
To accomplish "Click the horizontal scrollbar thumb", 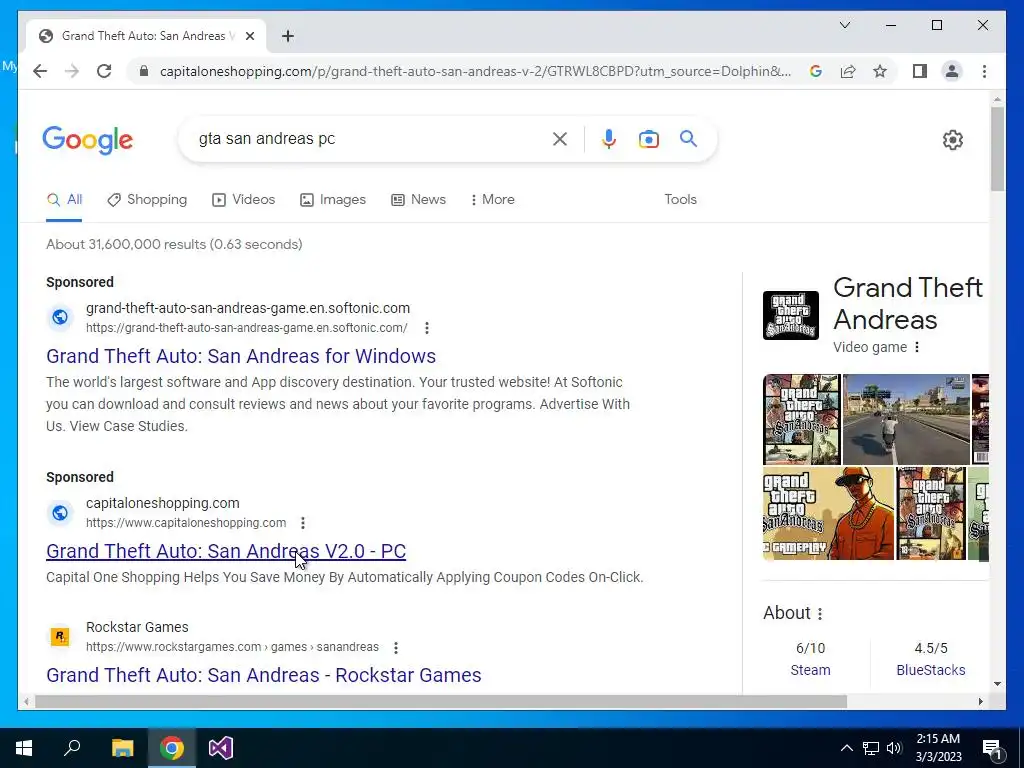I will coord(441,701).
